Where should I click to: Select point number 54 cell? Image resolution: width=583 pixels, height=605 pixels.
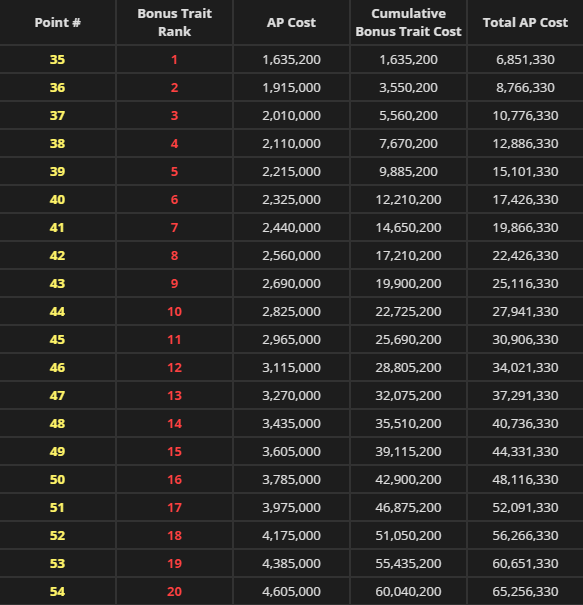coord(57,591)
